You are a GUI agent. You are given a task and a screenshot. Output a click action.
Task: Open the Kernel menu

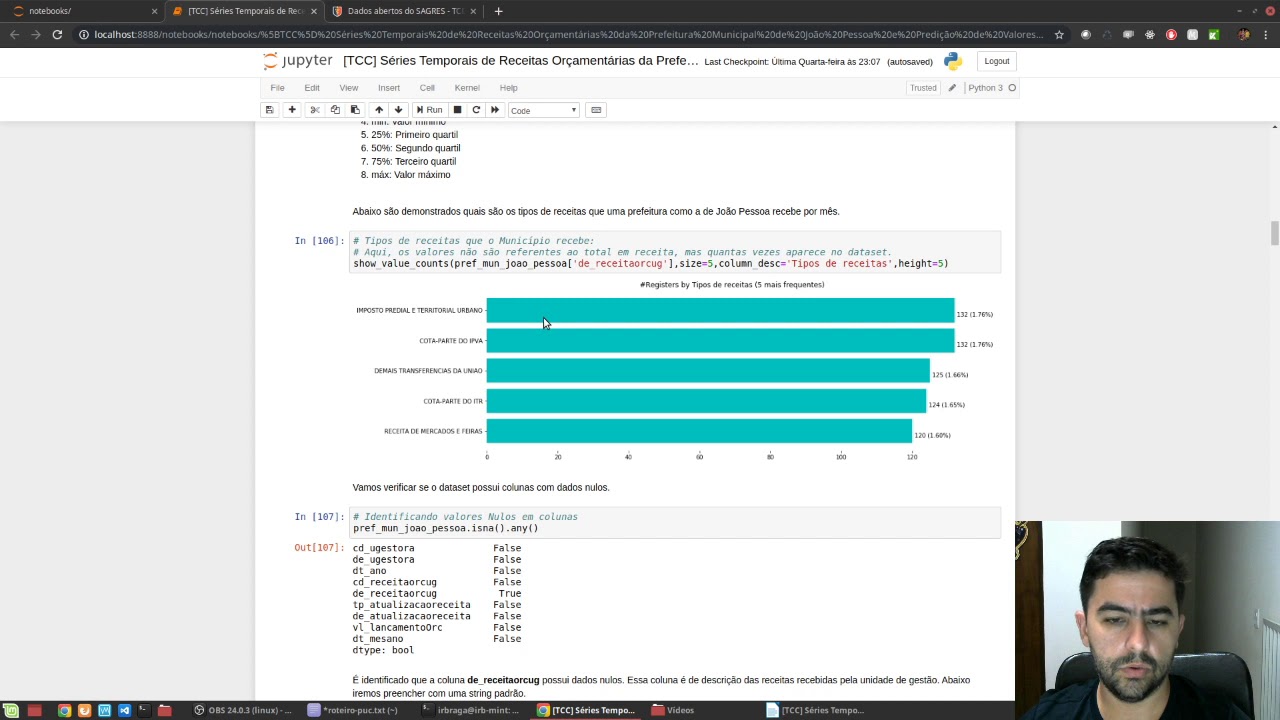click(467, 88)
